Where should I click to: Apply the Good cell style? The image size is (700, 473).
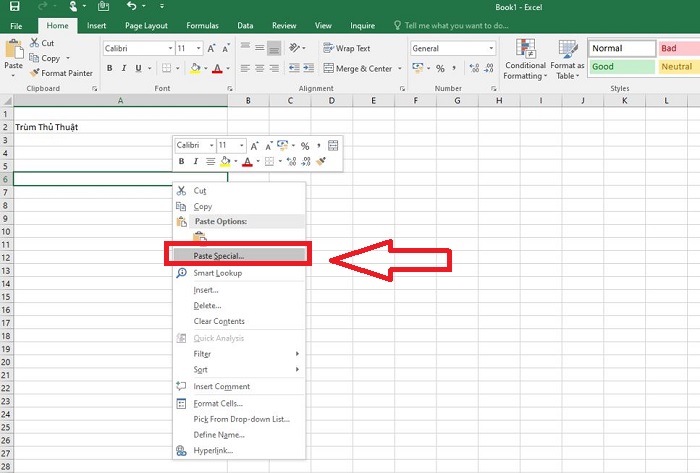(x=622, y=66)
